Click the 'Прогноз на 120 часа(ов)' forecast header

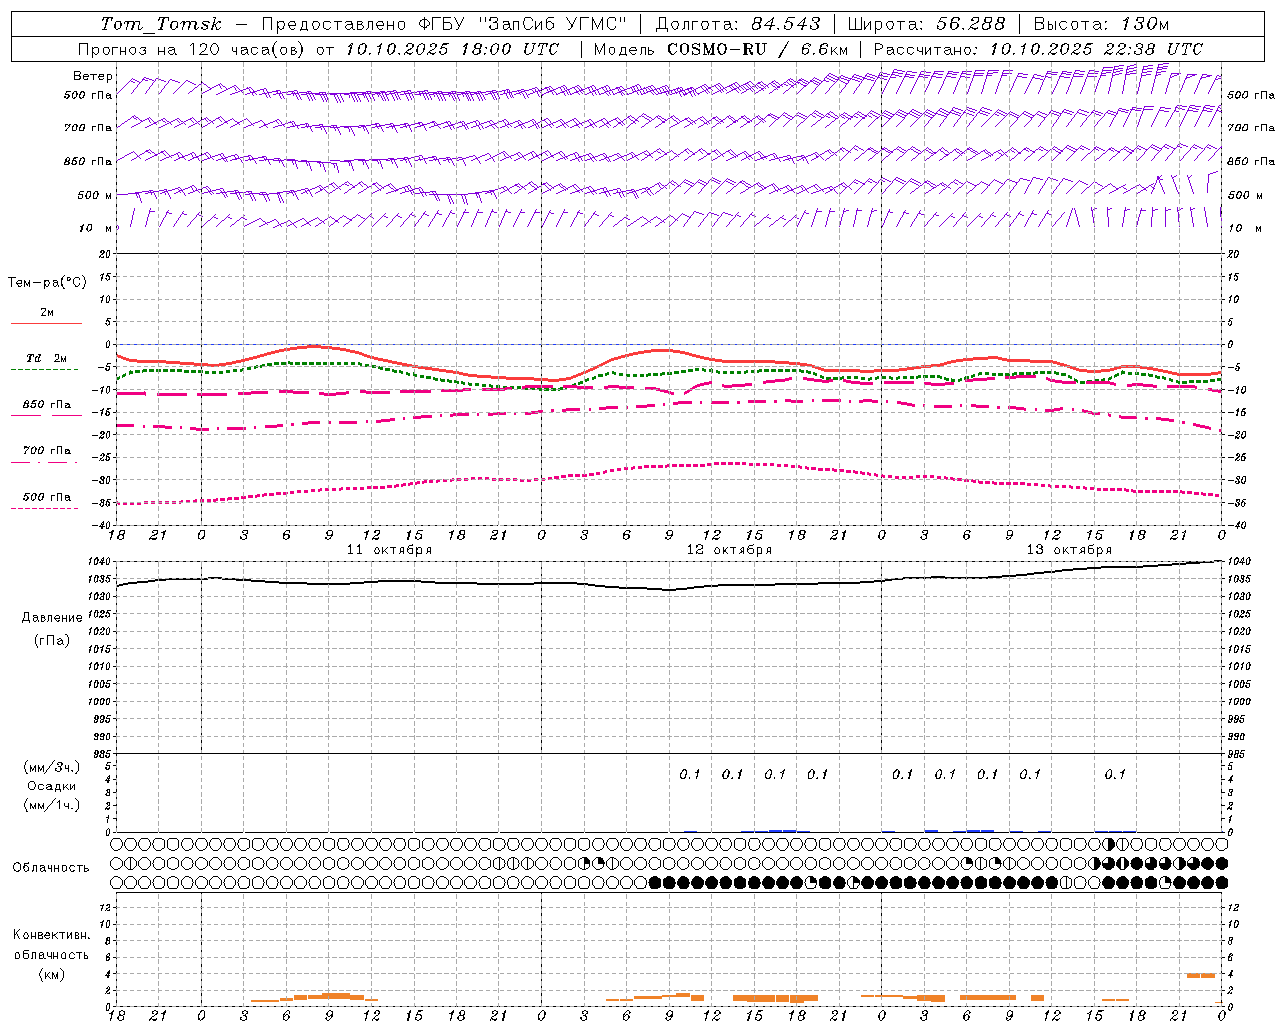(x=192, y=49)
